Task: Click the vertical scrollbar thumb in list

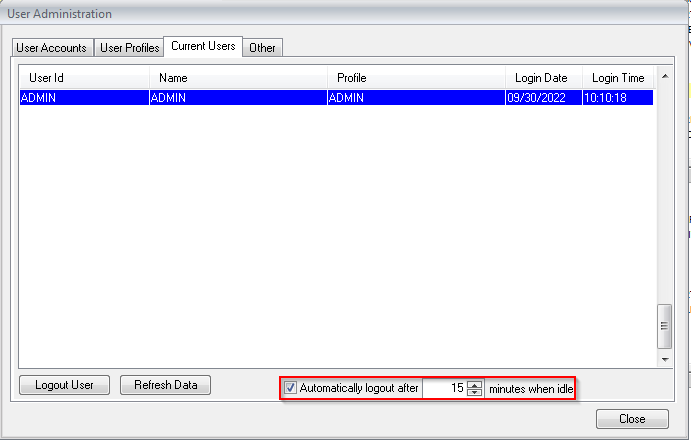Action: (663, 324)
